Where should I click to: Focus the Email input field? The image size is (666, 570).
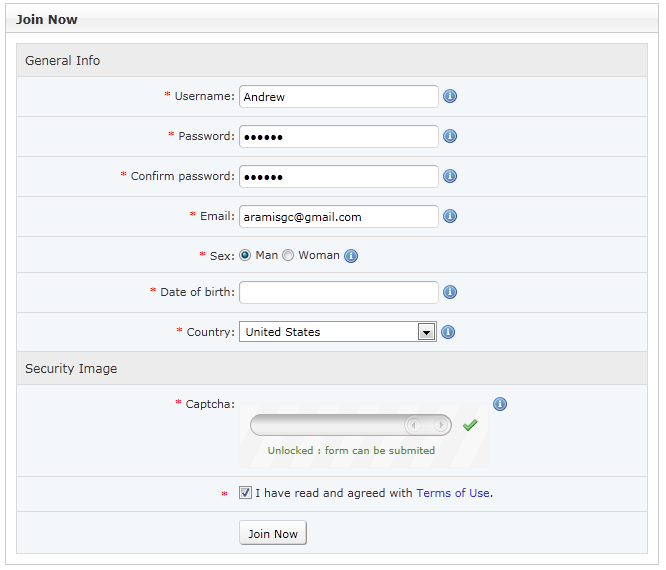click(x=339, y=216)
